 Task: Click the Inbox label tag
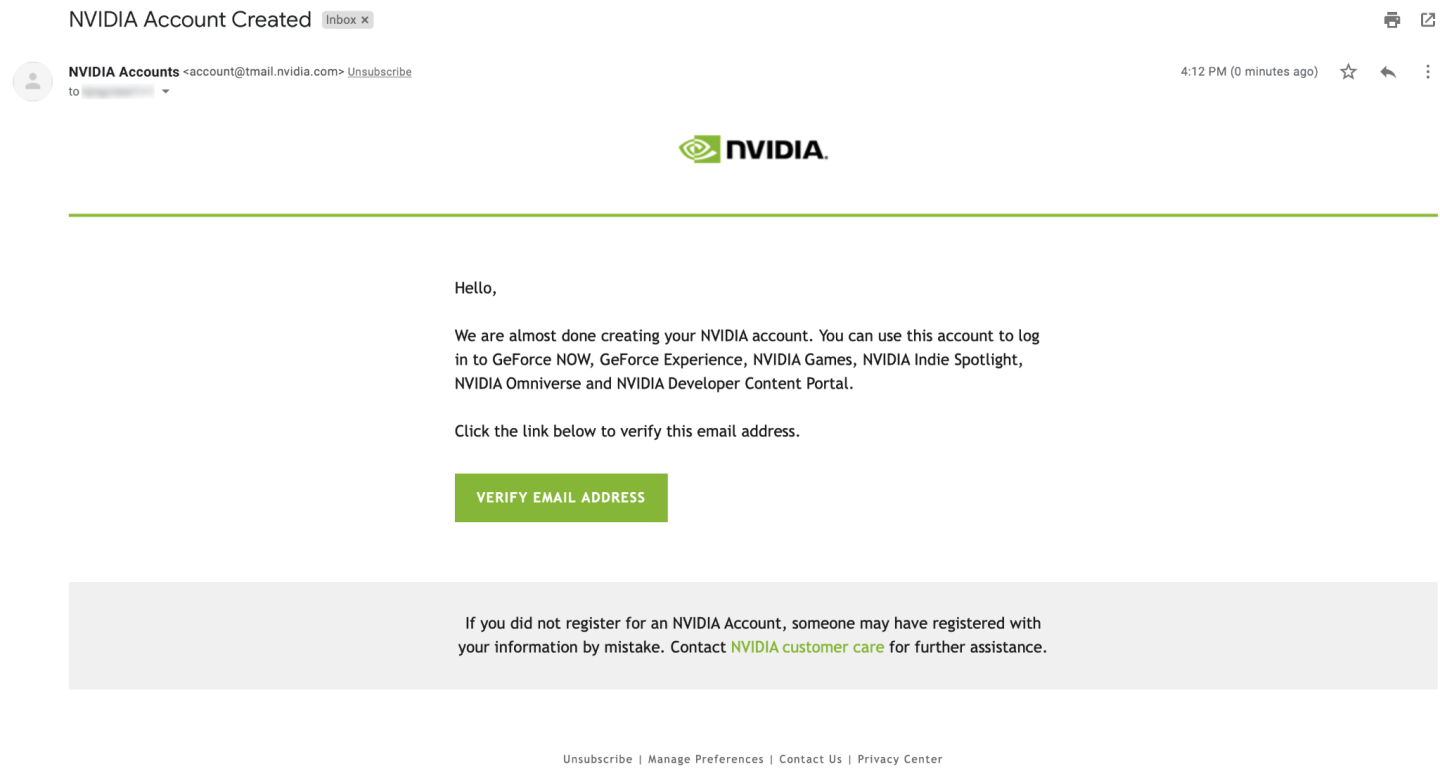pos(340,19)
